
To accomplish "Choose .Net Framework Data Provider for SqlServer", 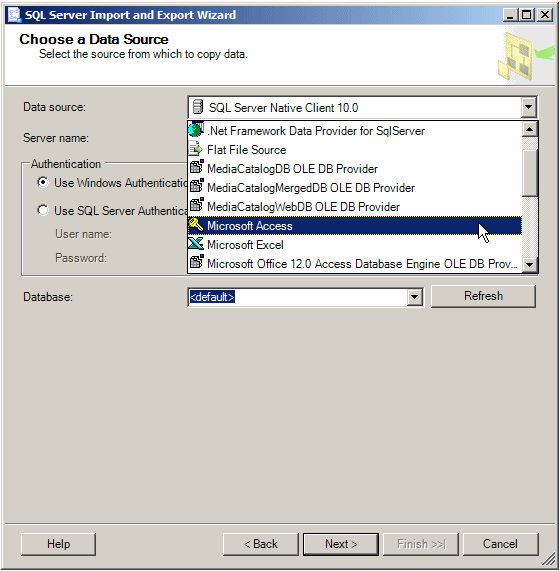I will coord(355,130).
